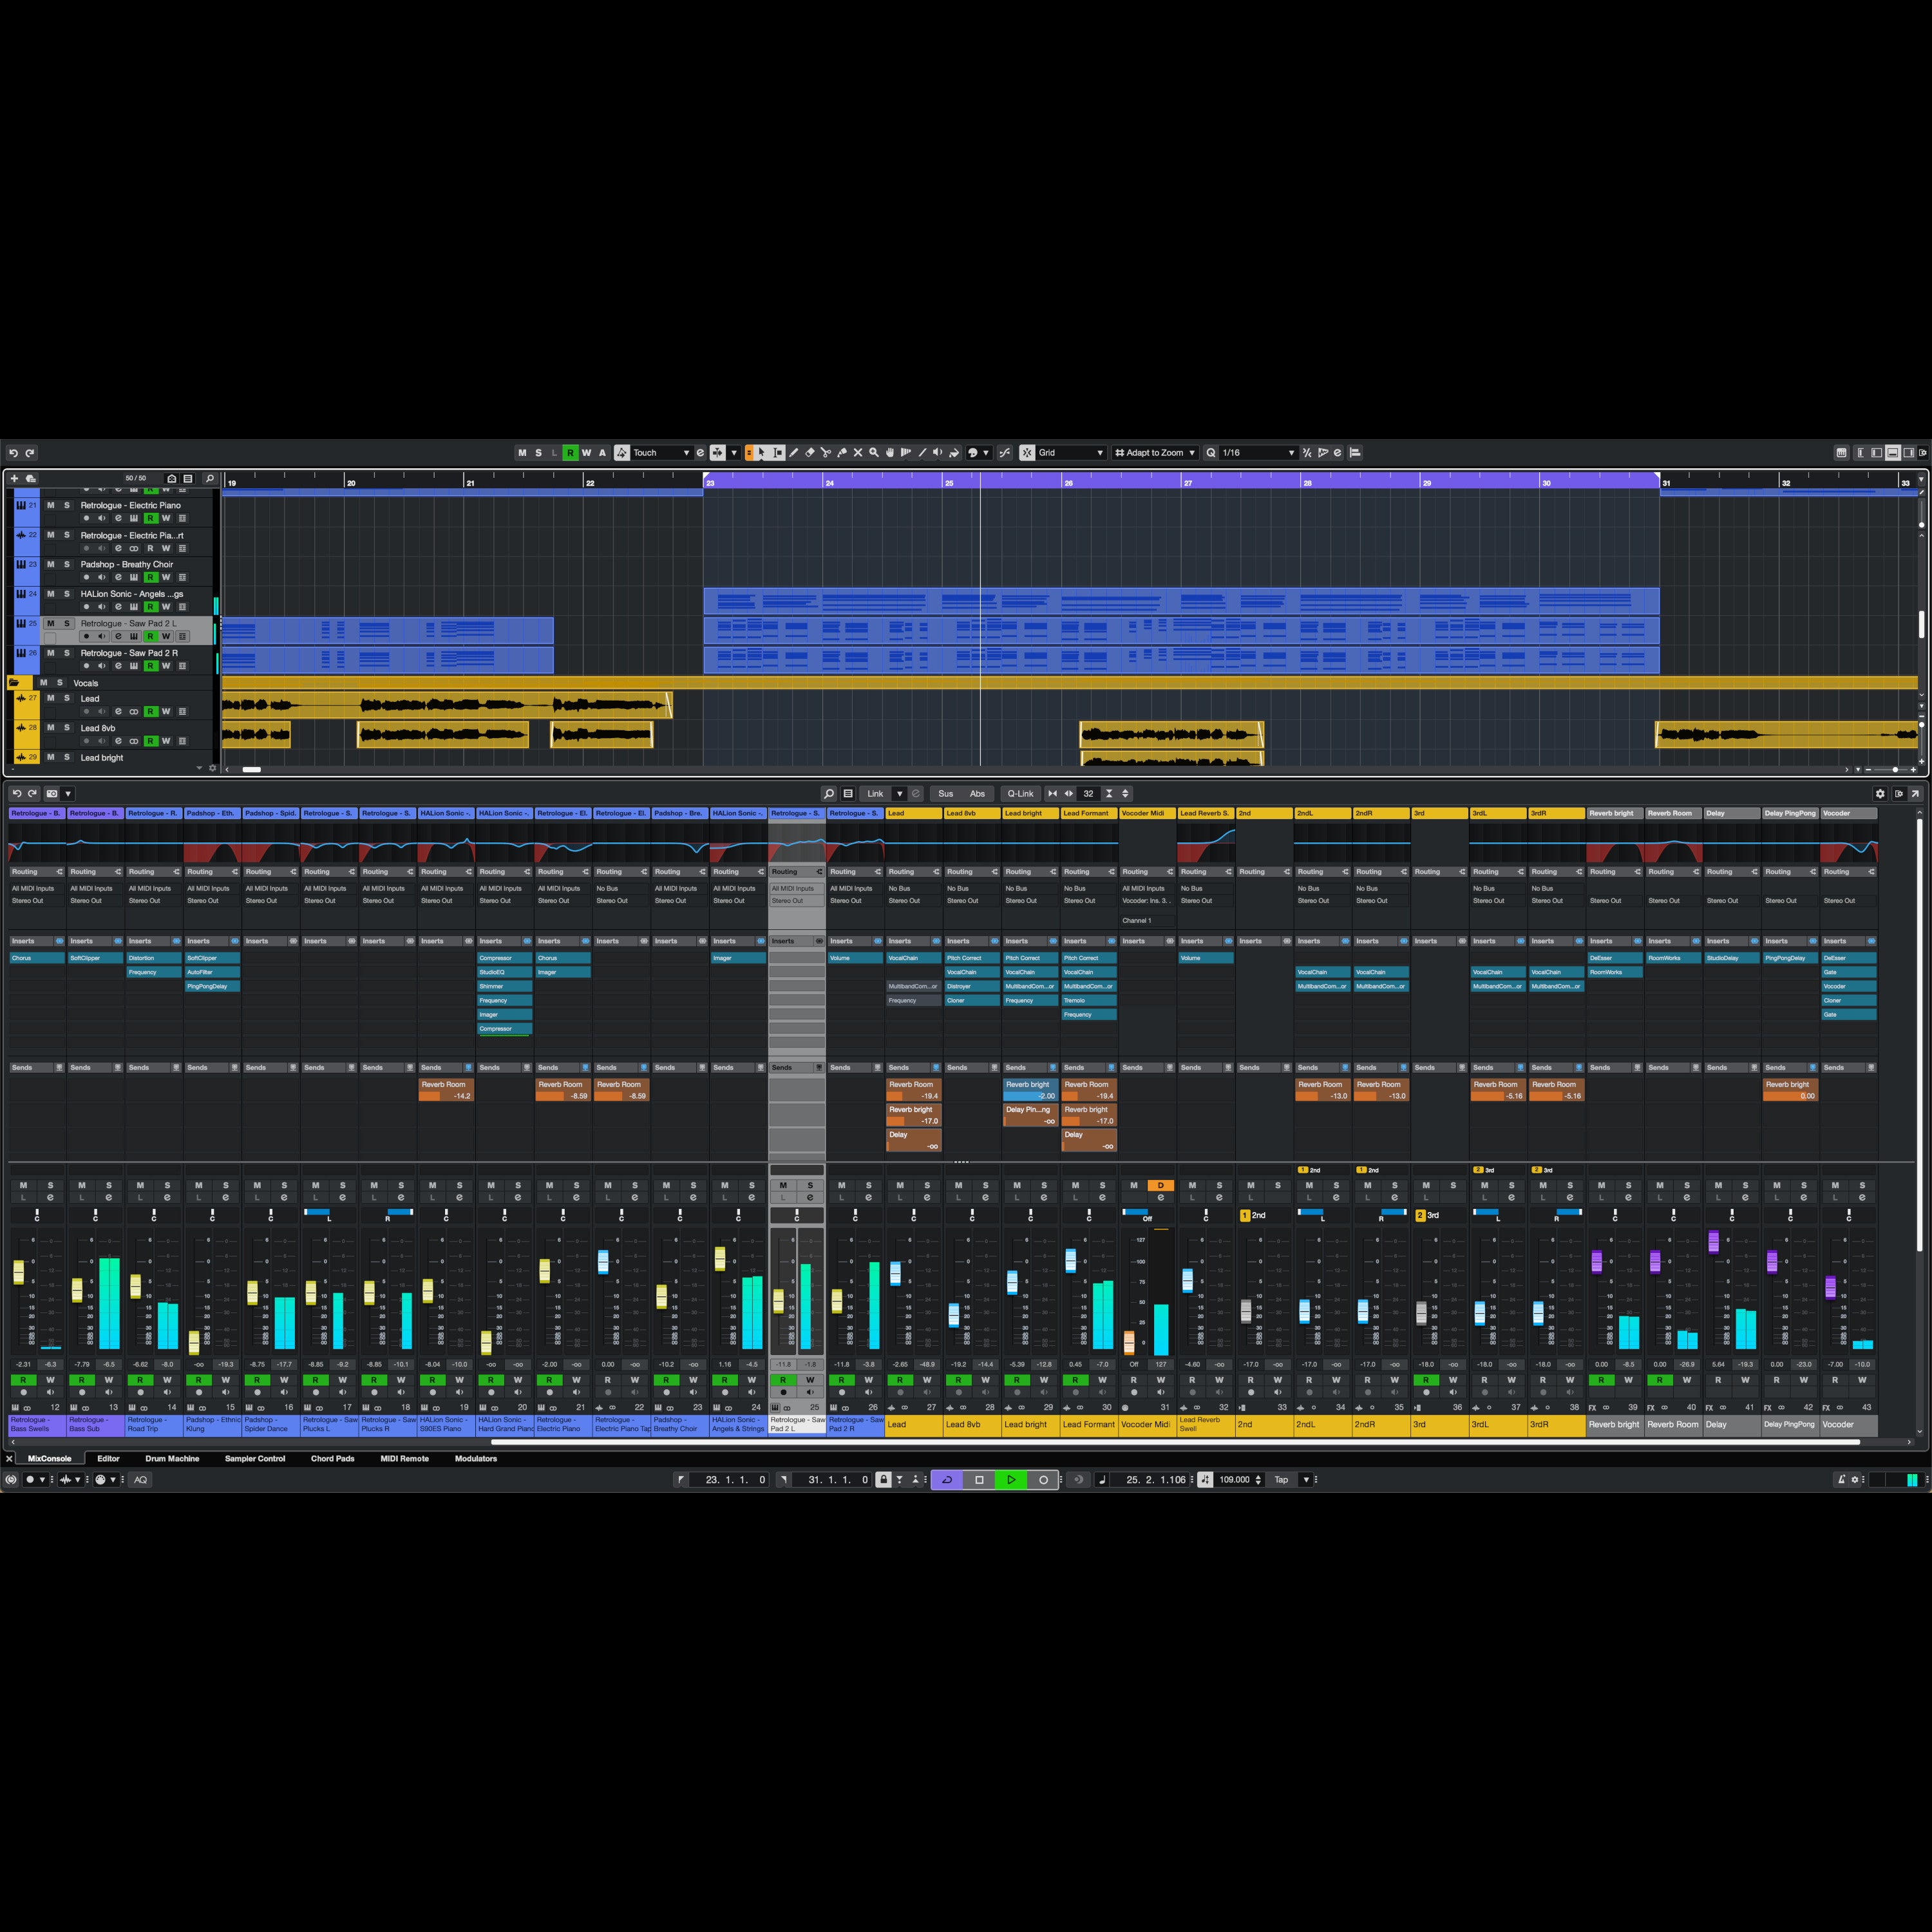This screenshot has width=1932, height=1932.
Task: Open the Adapt to Zoom dropdown
Action: pos(1155,453)
